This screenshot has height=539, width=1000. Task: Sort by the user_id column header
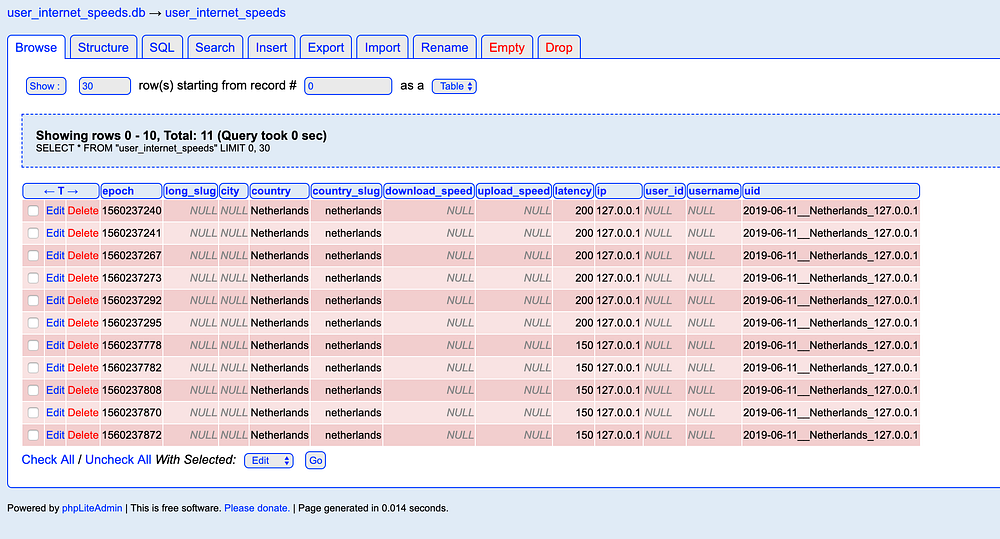(665, 191)
